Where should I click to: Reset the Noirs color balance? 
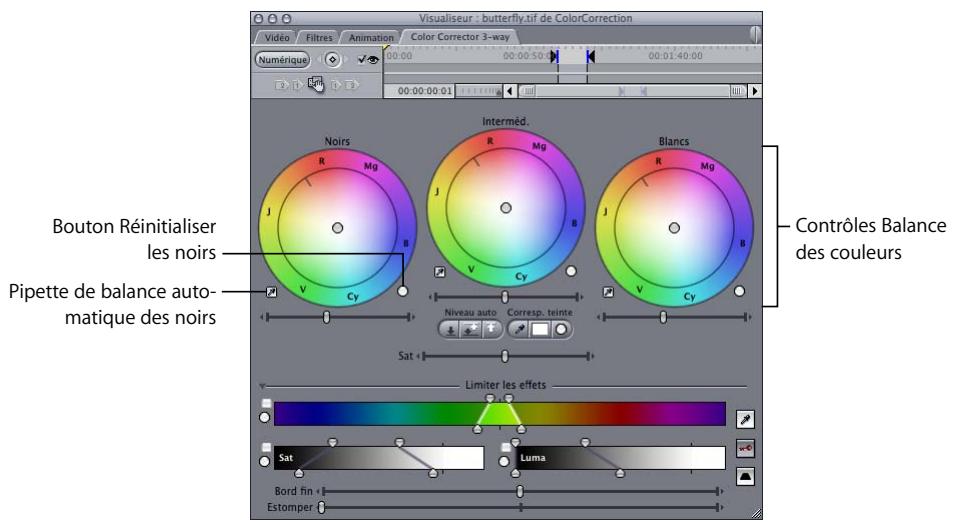click(402, 291)
